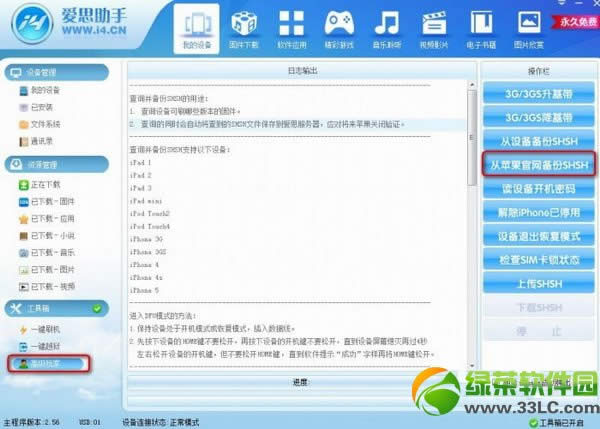Click the 3G/3GS降基带 button
This screenshot has height=429, width=600.
click(x=539, y=117)
